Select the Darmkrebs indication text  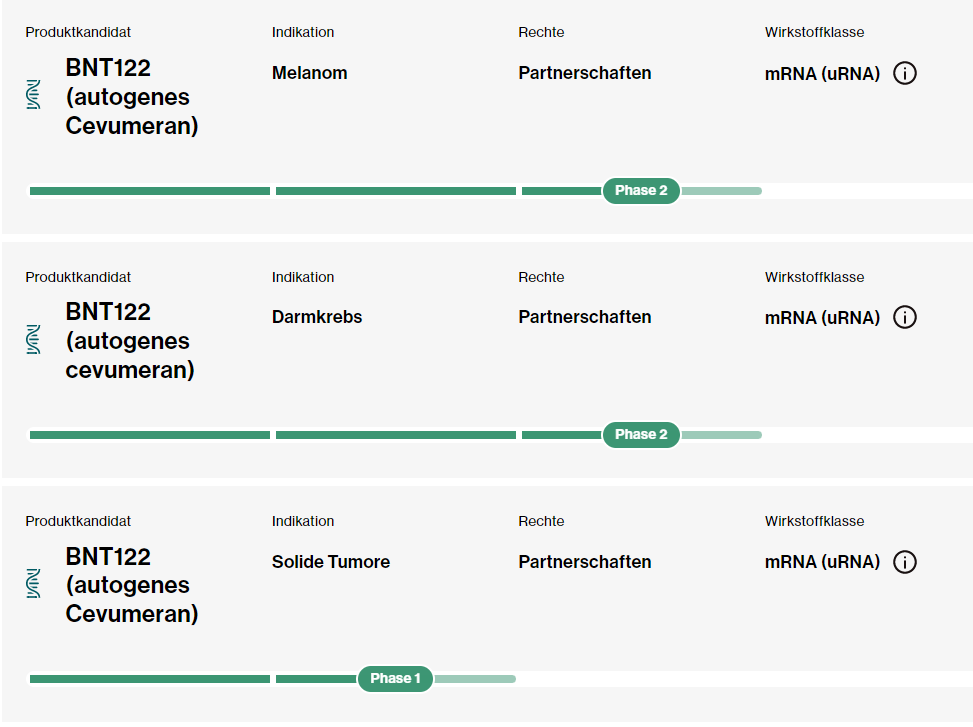pyautogui.click(x=316, y=317)
